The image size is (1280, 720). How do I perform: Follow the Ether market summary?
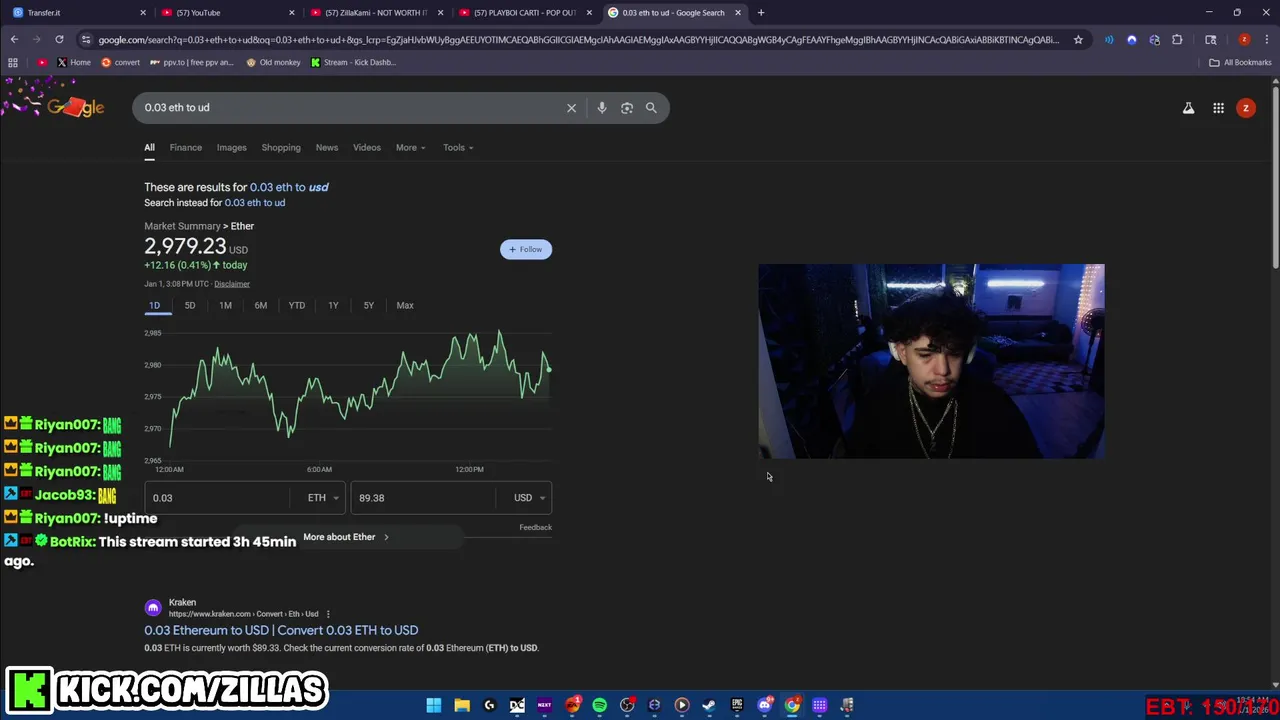coord(526,249)
